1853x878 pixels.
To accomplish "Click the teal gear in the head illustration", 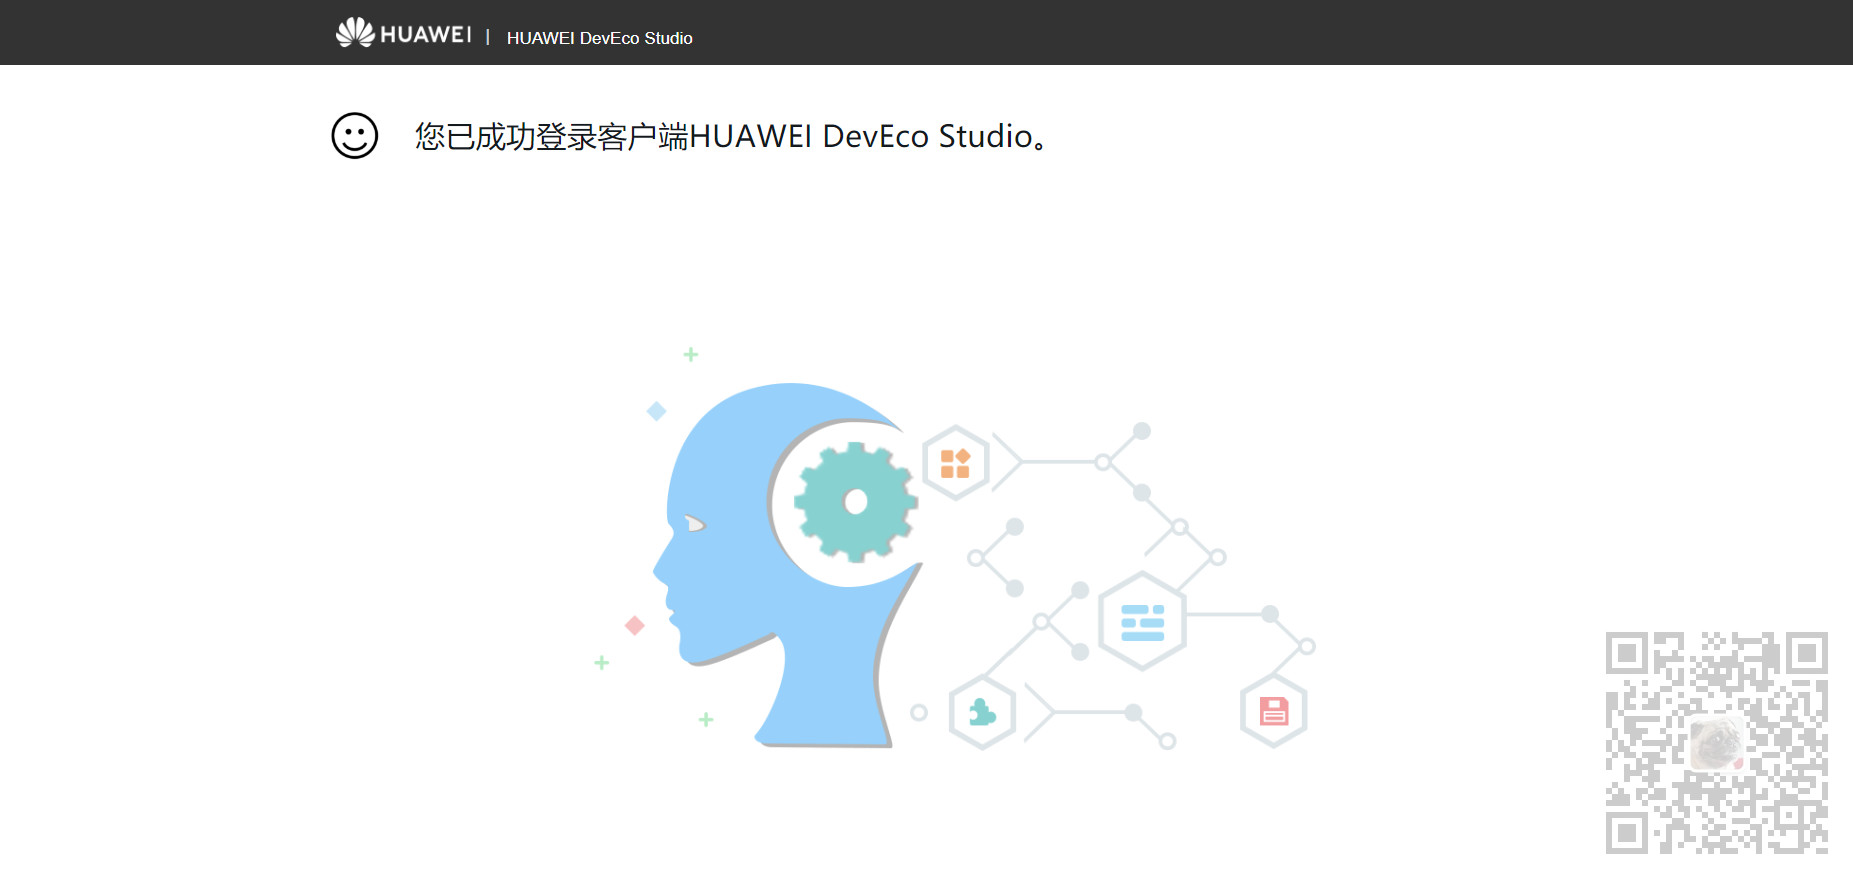I will 855,502.
